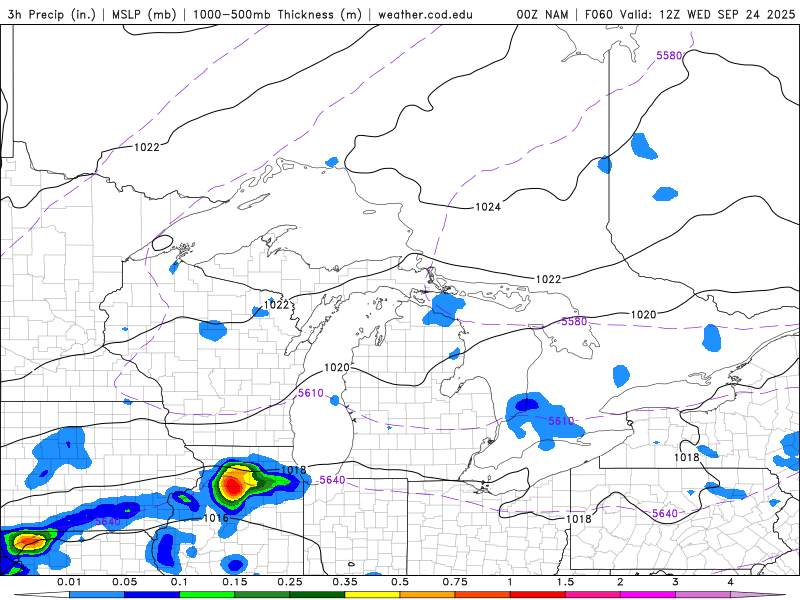Click the 0.15 legend value
800x600 pixels.
point(235,582)
